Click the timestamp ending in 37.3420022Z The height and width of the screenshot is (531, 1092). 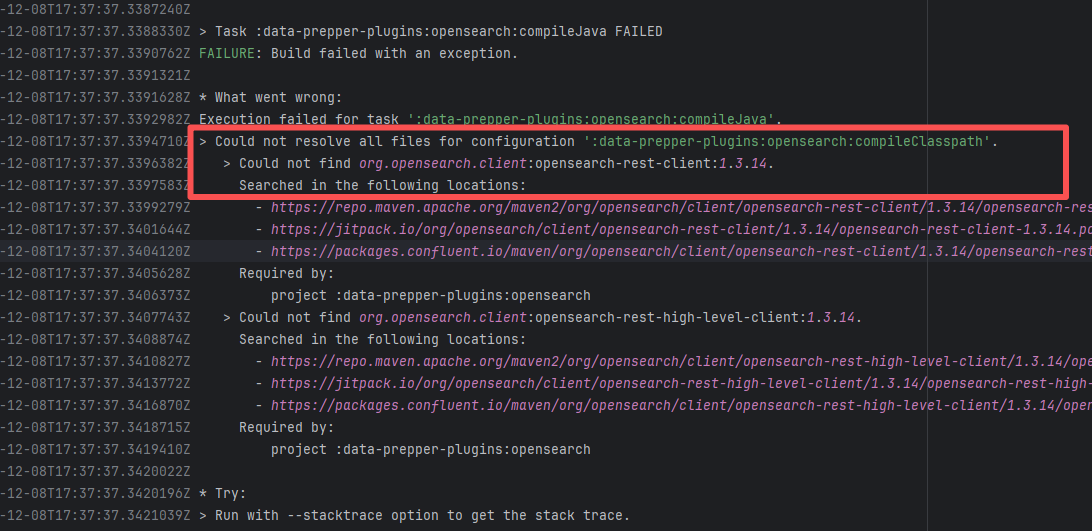coord(95,471)
